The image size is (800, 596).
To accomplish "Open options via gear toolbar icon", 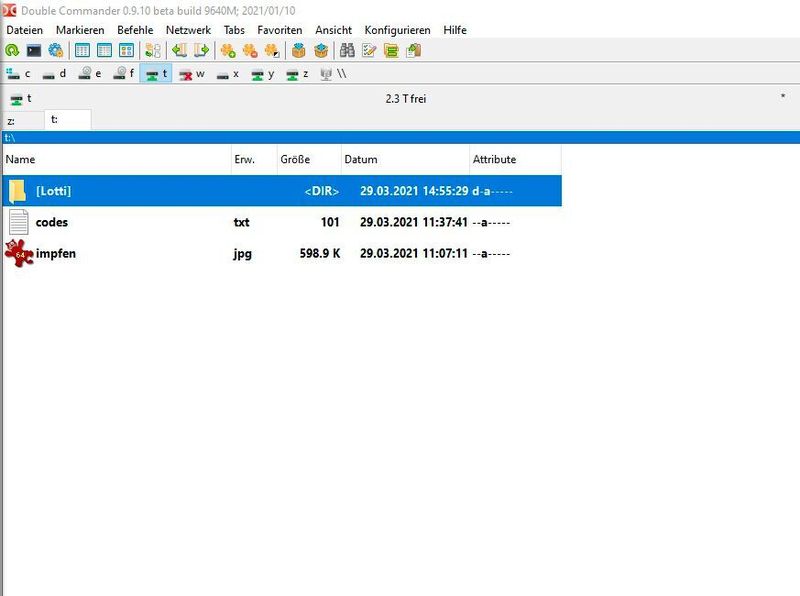I will tap(56, 51).
